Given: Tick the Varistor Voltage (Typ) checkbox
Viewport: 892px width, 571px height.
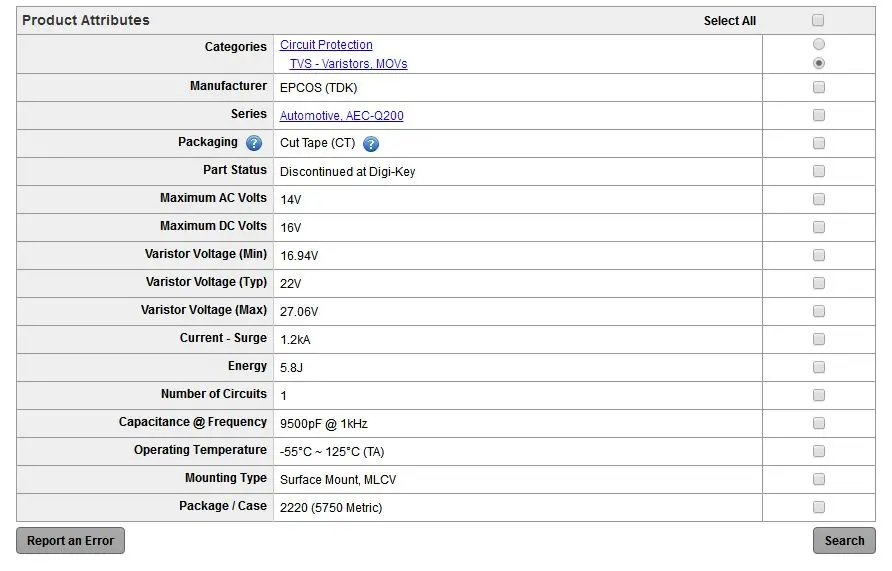Looking at the screenshot, I should coord(819,283).
